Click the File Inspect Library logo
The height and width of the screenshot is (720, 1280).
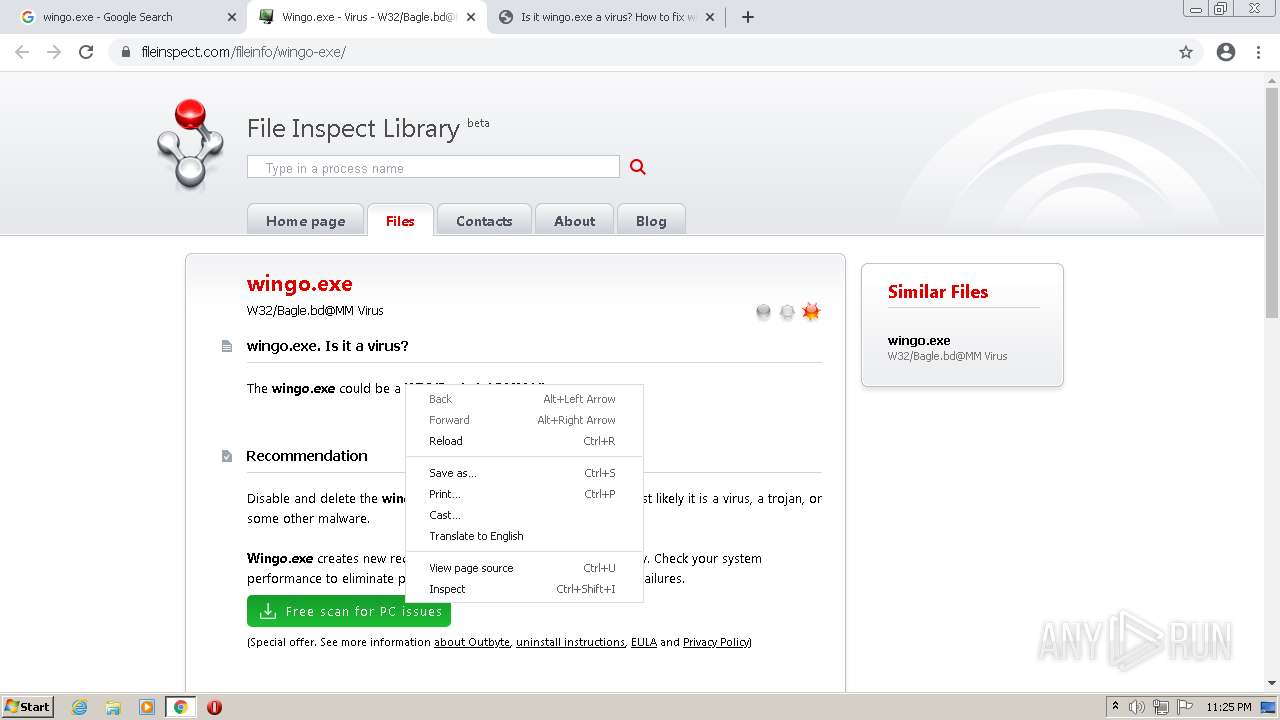click(190, 144)
